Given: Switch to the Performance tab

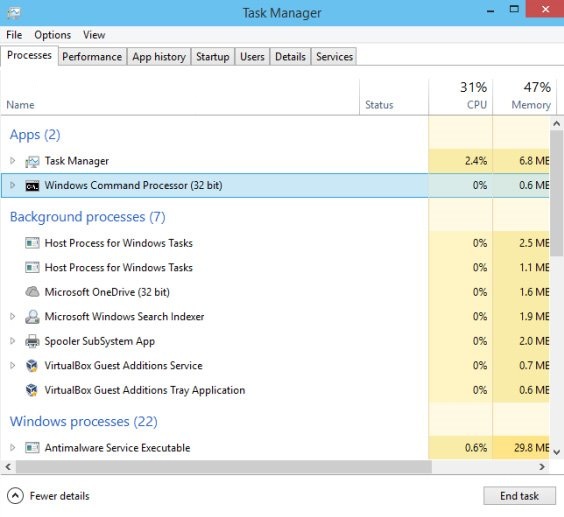Looking at the screenshot, I should (92, 57).
